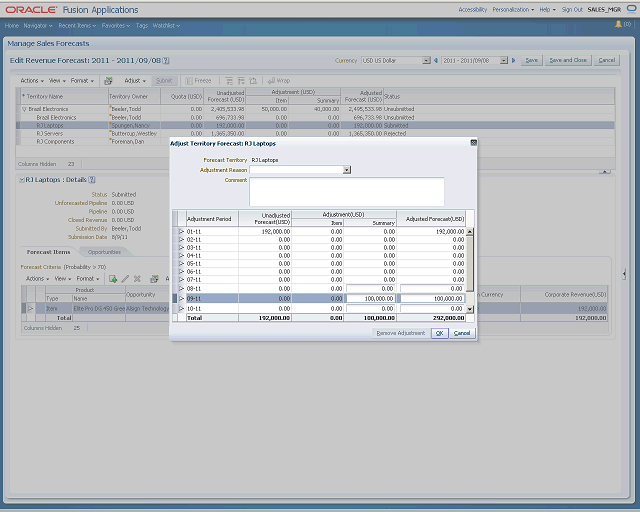
Task: Expand the 10-11 adjustment period row
Action: 182,309
